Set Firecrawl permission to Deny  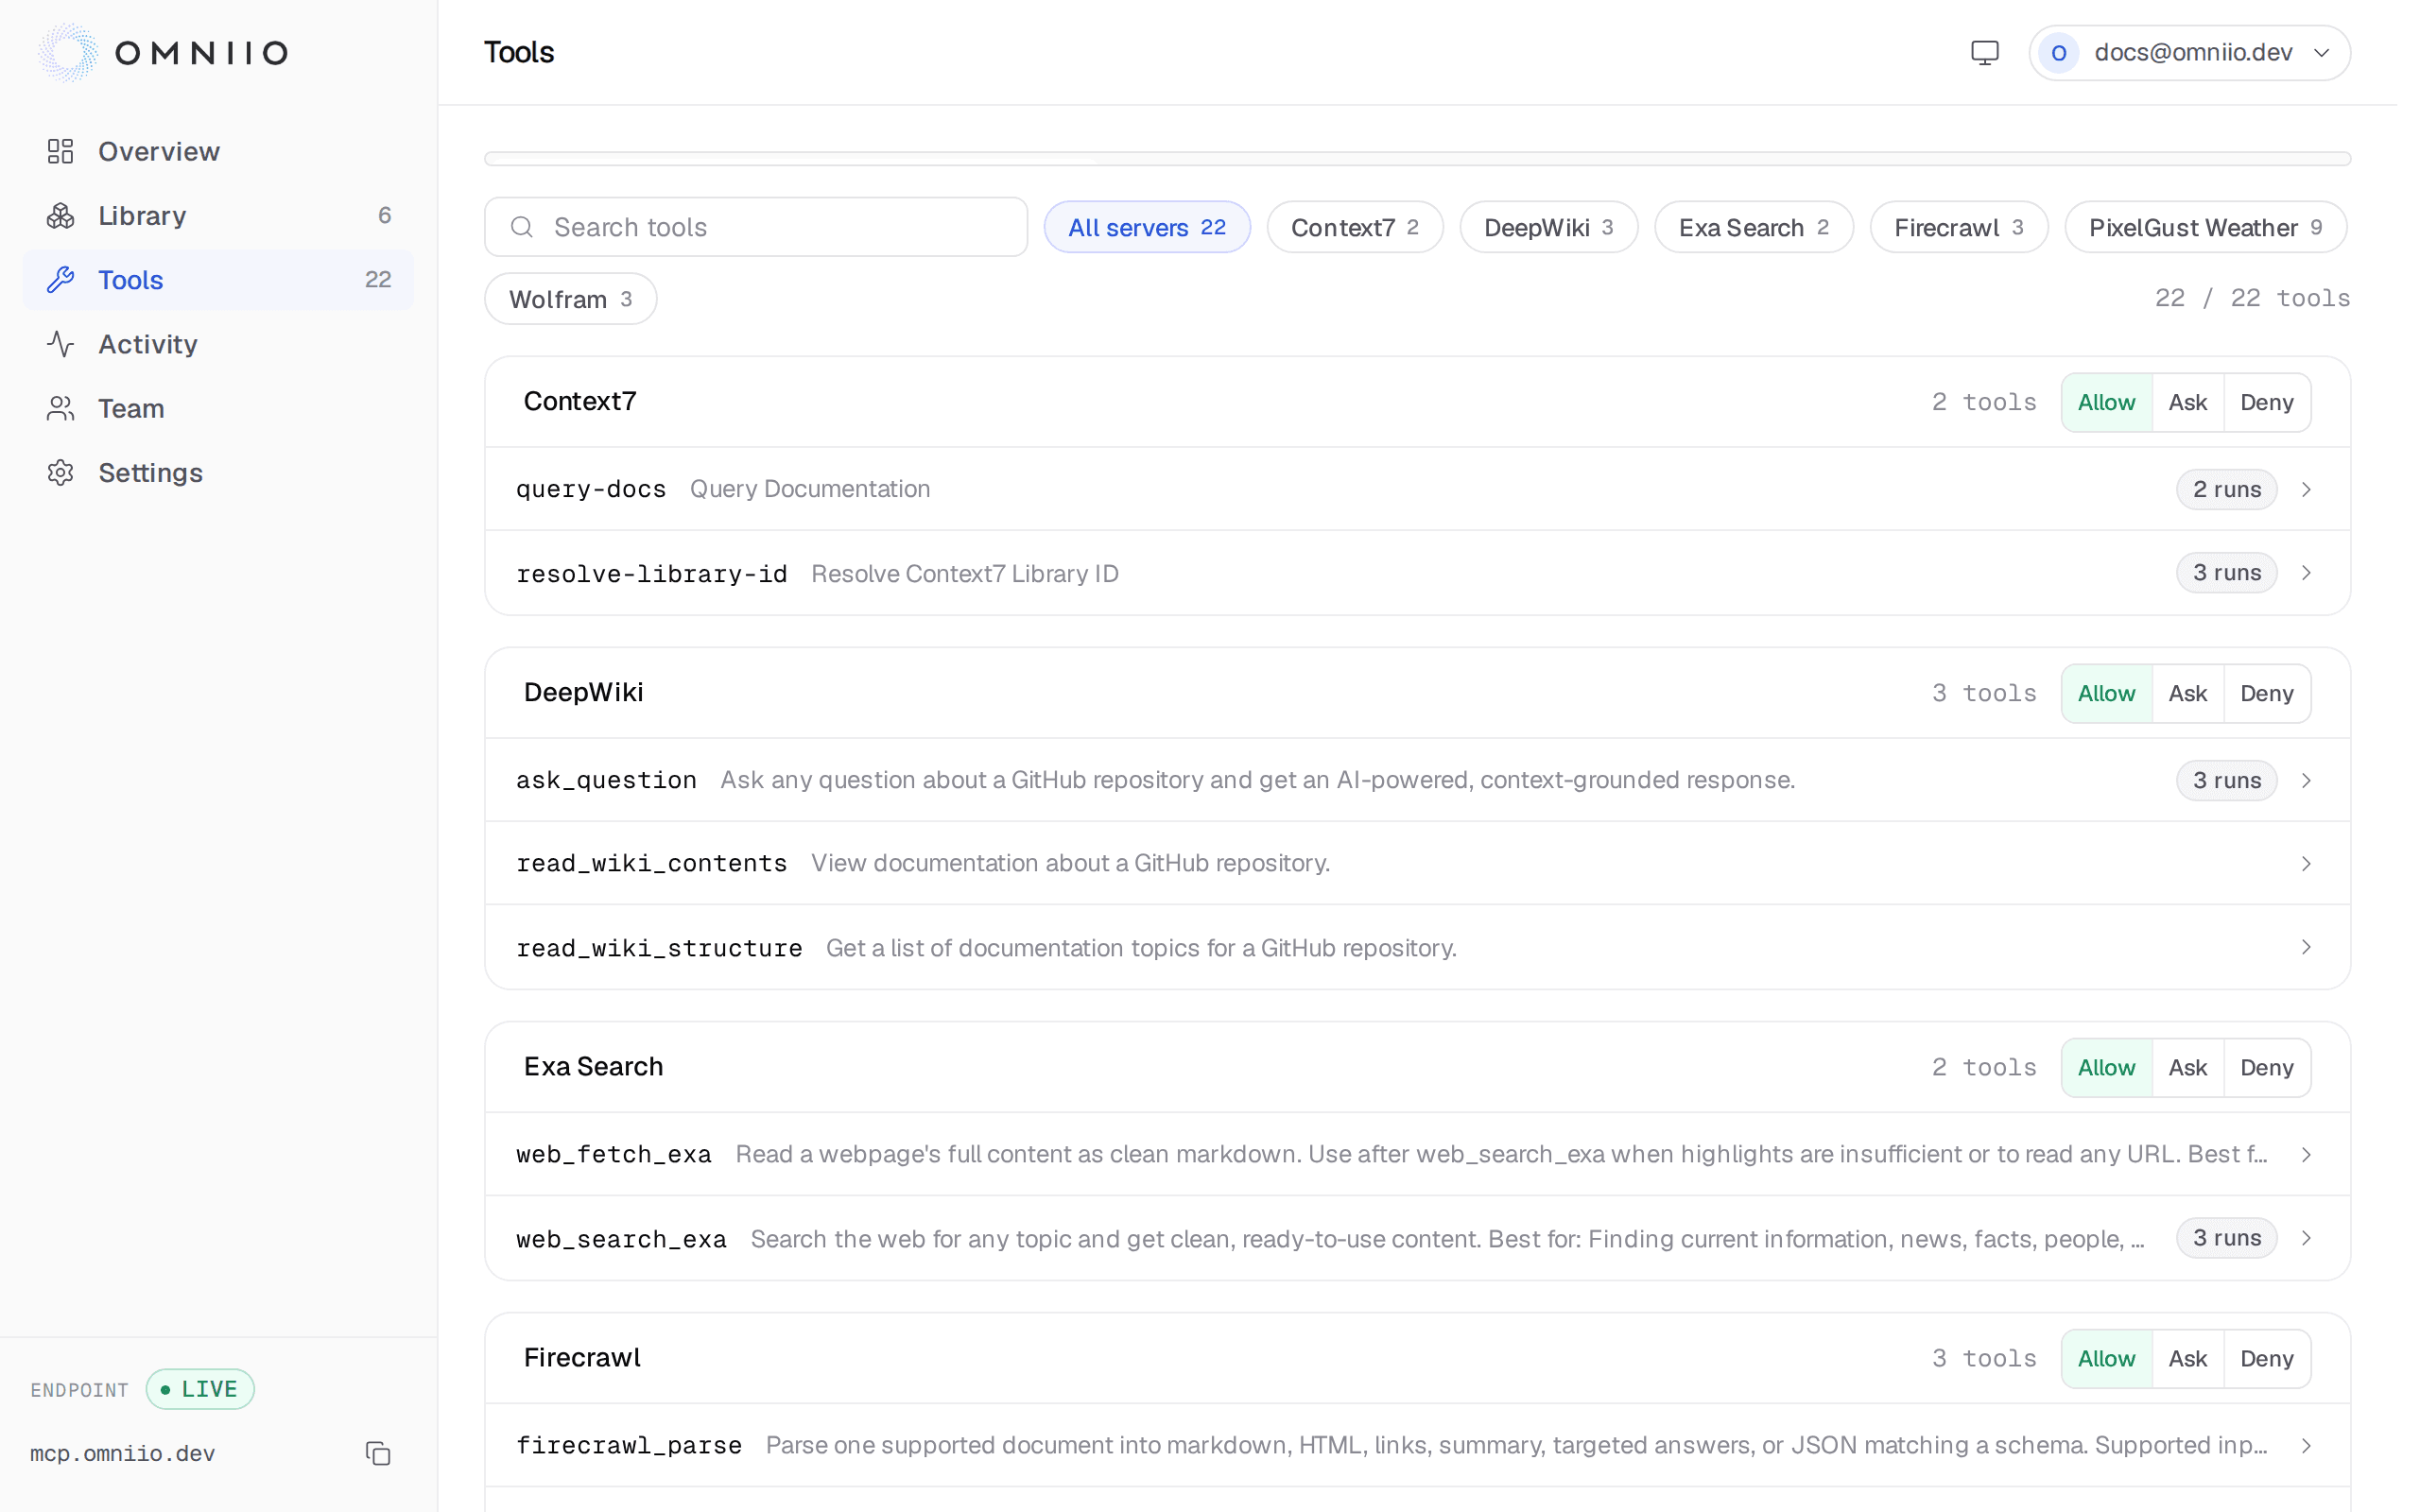[x=2266, y=1358]
